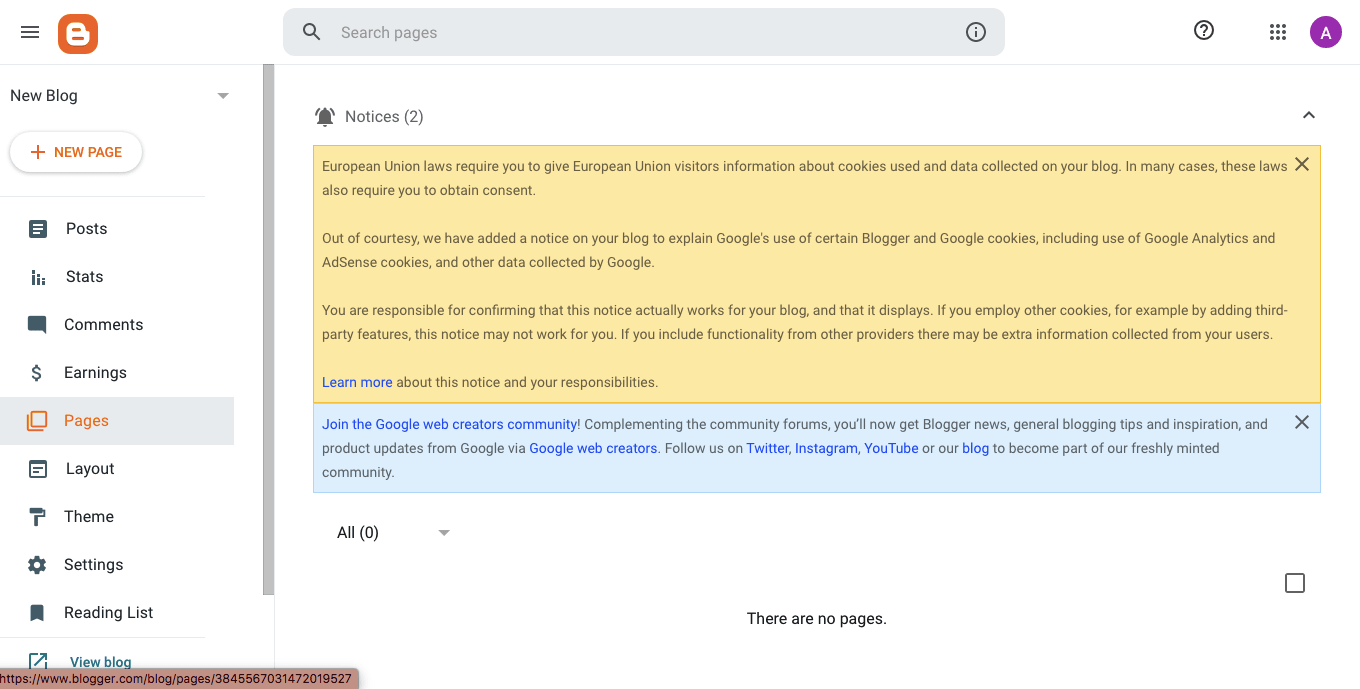This screenshot has width=1360, height=689.
Task: Click the Notices (2) heading
Action: [384, 117]
